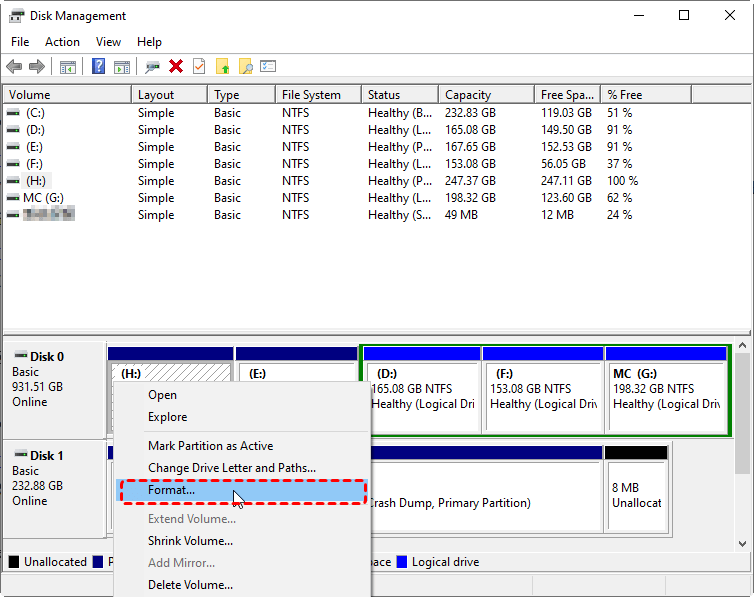754x597 pixels.
Task: Choose Shrink Volume... from context menu
Action: (190, 541)
